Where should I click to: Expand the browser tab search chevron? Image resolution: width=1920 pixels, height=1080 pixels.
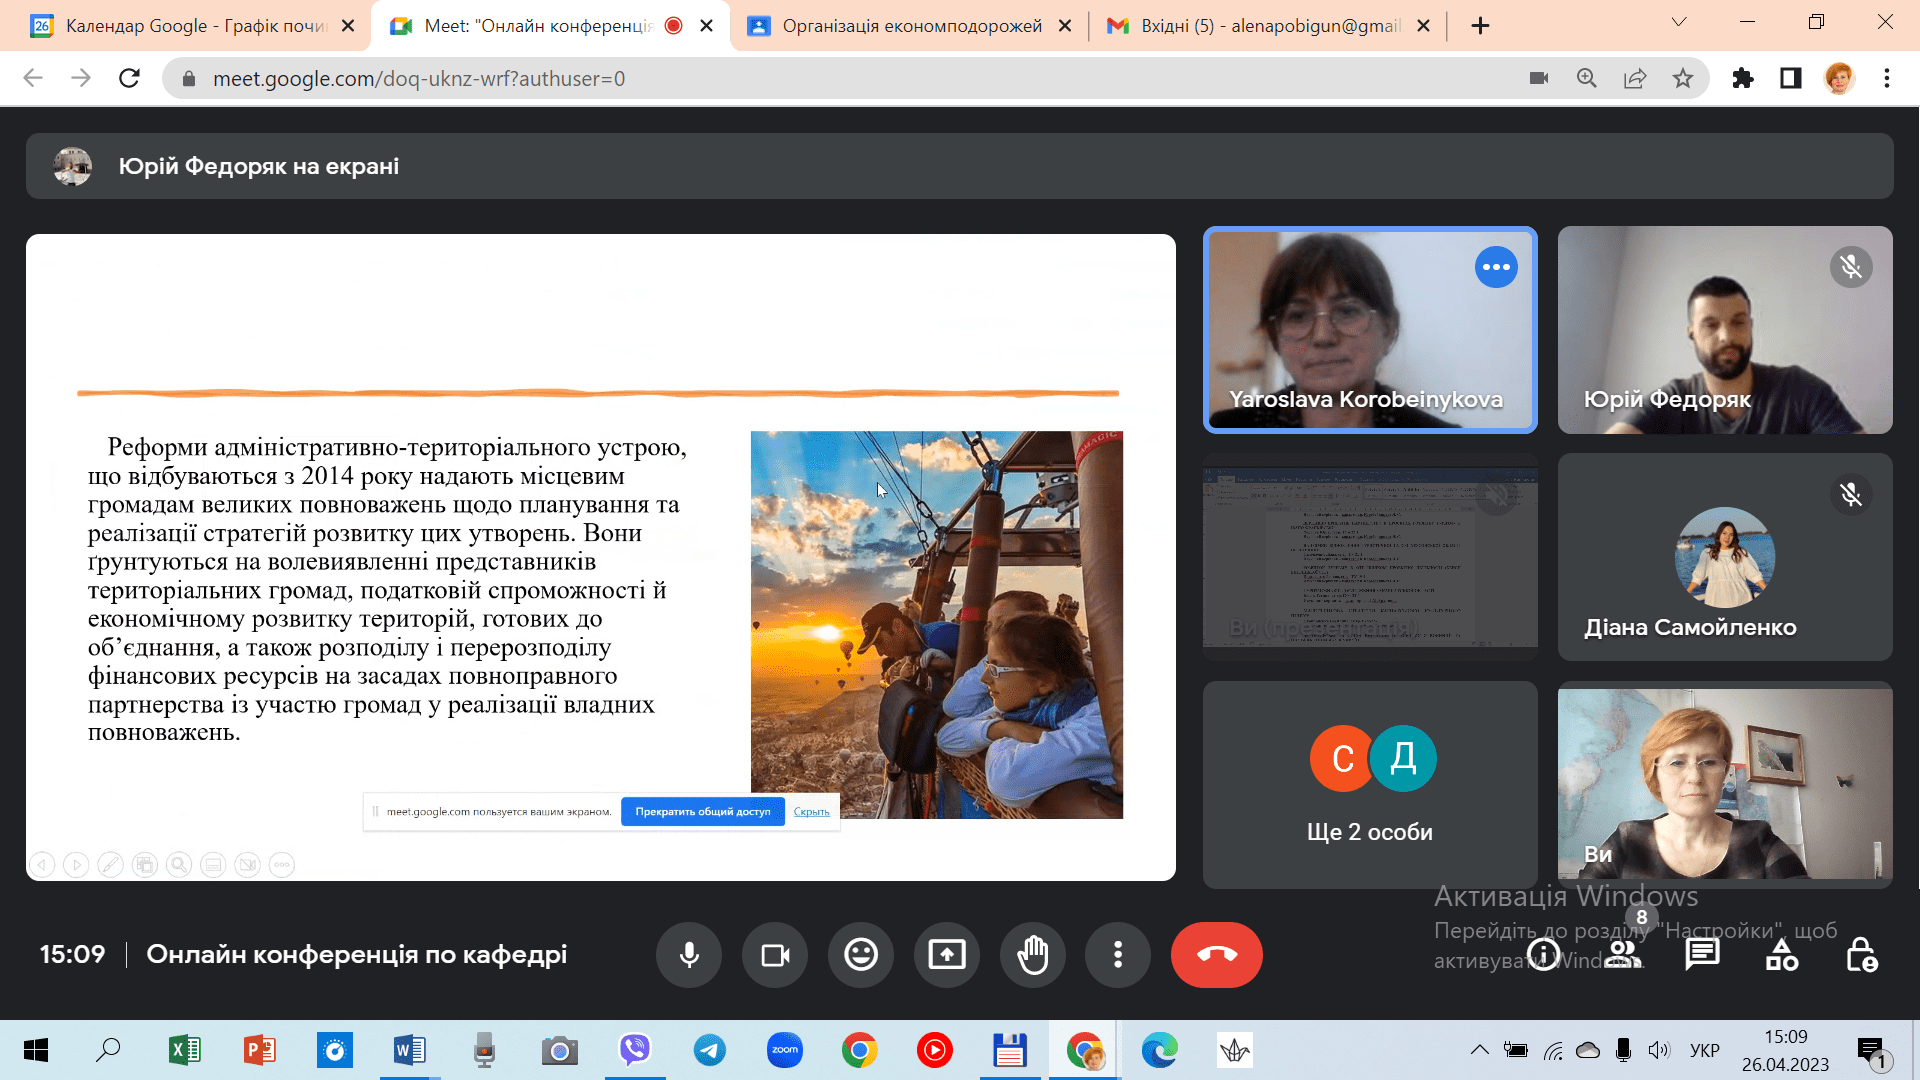pos(1679,23)
